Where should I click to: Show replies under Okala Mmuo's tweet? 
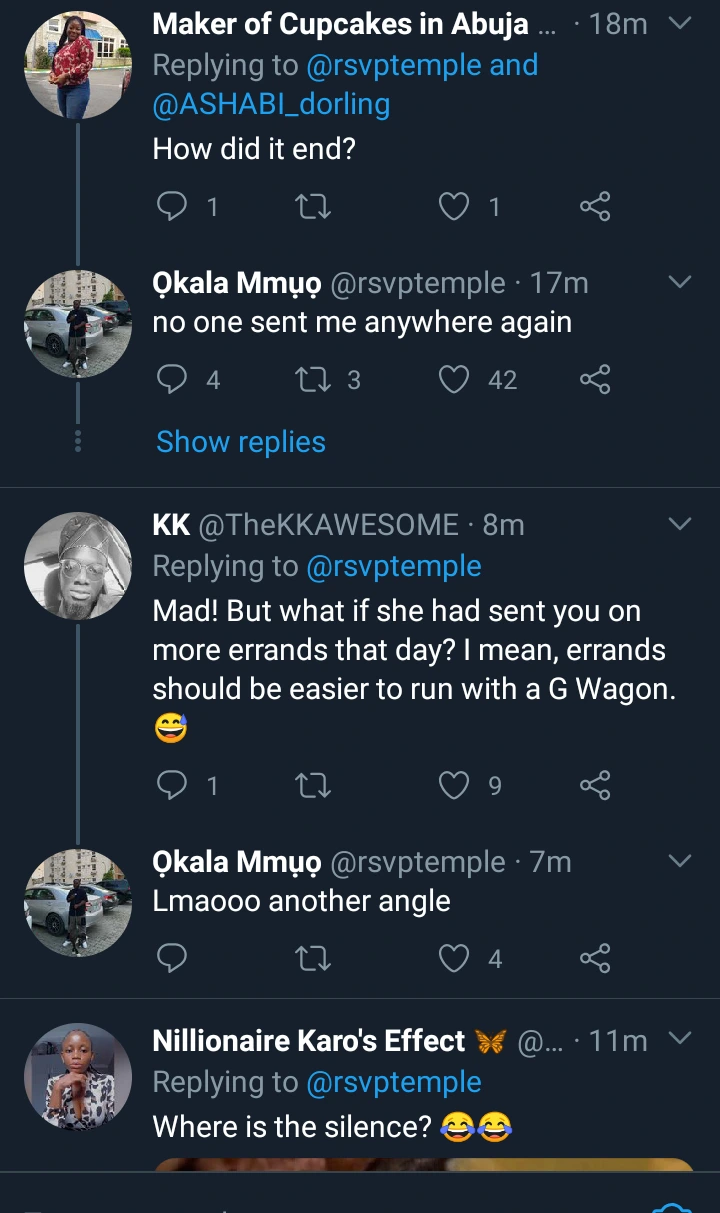[241, 442]
